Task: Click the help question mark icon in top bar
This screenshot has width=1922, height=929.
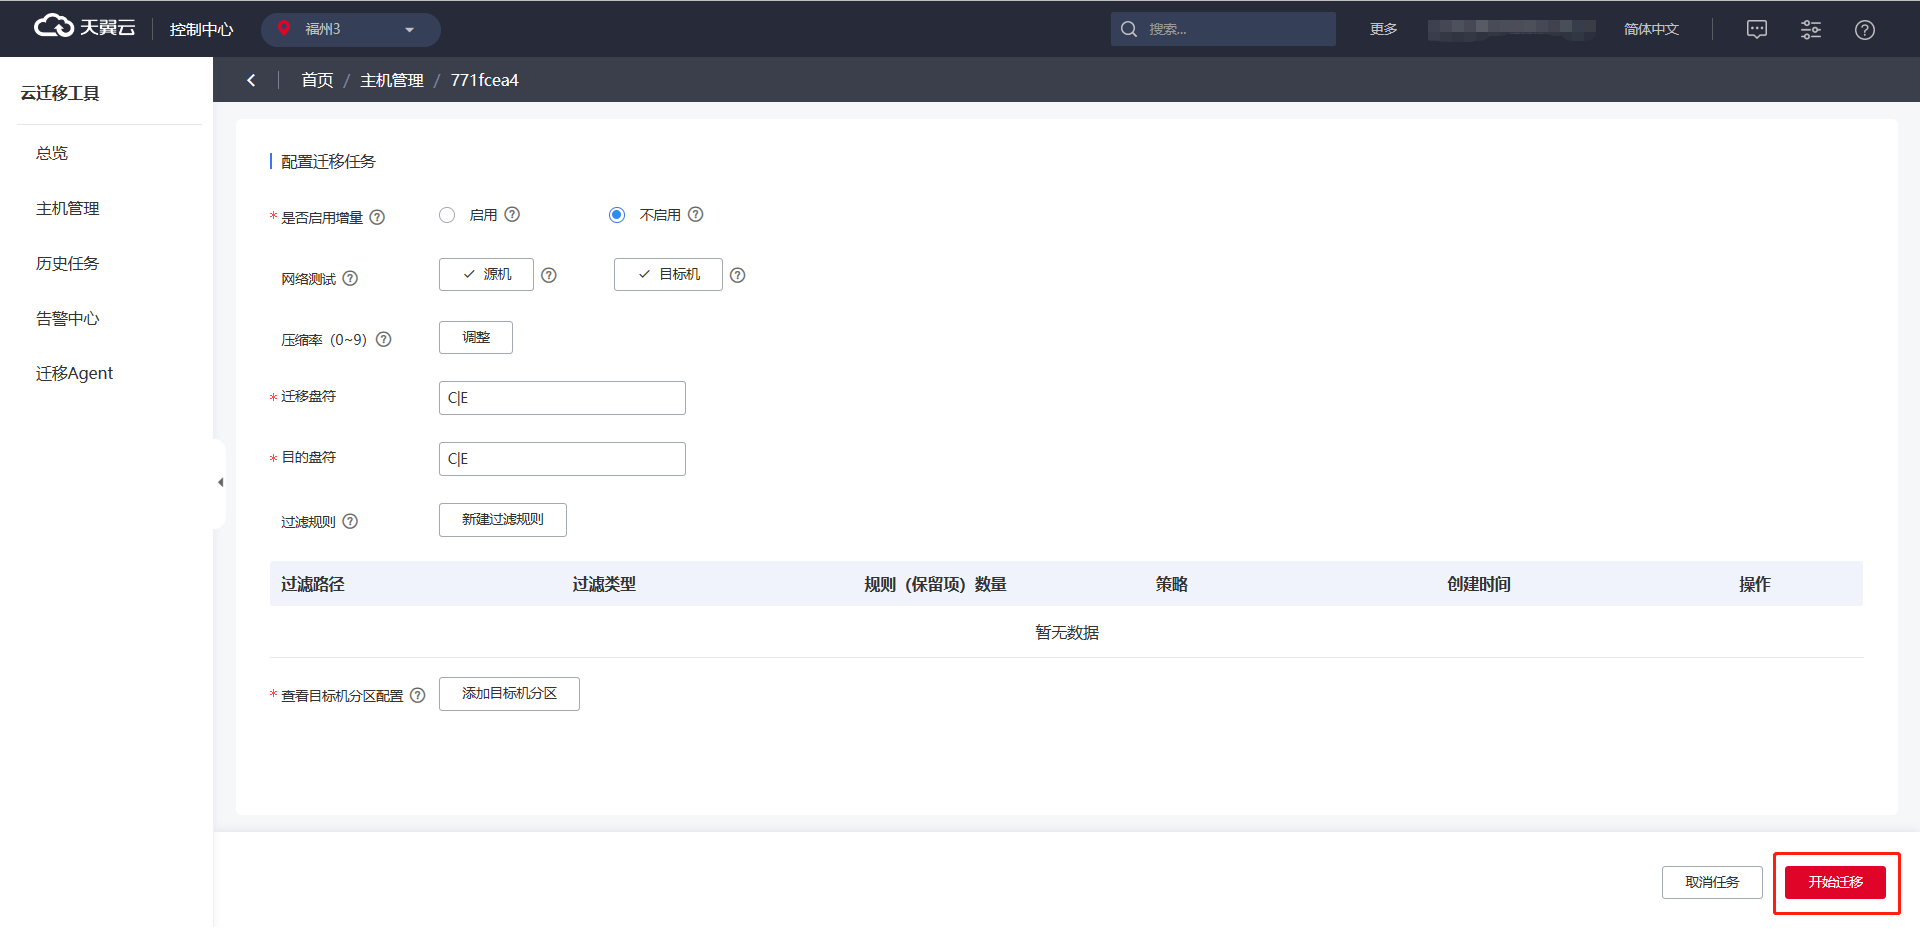Action: [x=1864, y=29]
